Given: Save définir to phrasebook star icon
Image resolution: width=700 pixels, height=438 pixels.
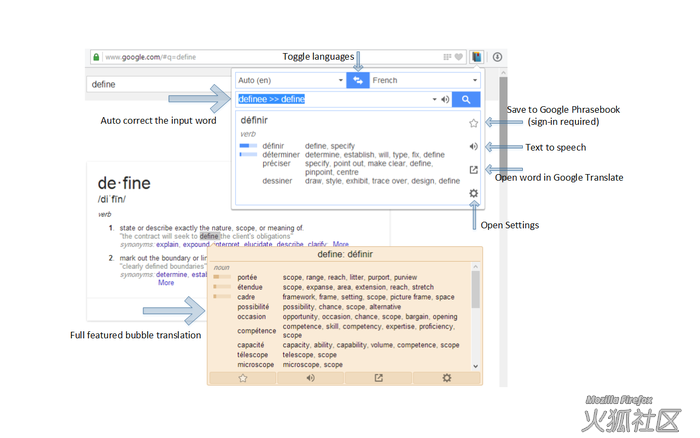Looking at the screenshot, I should click(x=473, y=123).
